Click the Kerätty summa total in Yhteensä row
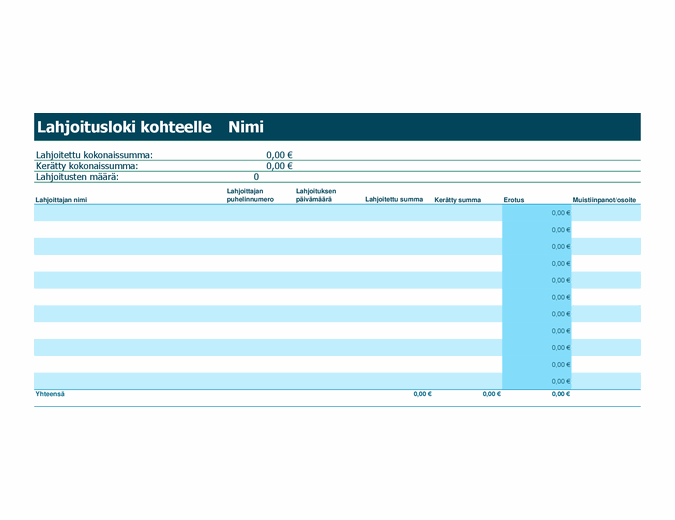Screen dimensions: 675x520 (491, 394)
